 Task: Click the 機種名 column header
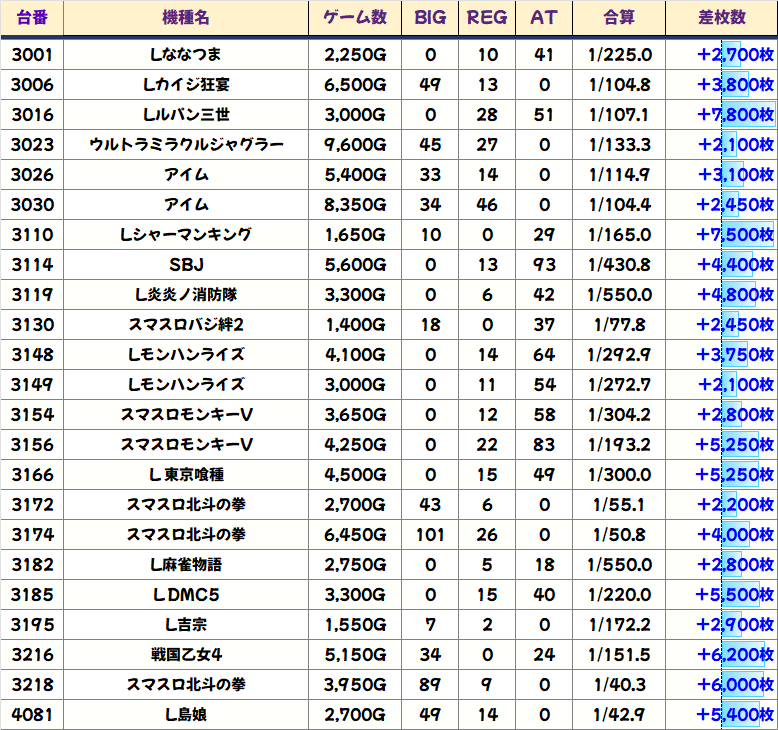pos(186,18)
